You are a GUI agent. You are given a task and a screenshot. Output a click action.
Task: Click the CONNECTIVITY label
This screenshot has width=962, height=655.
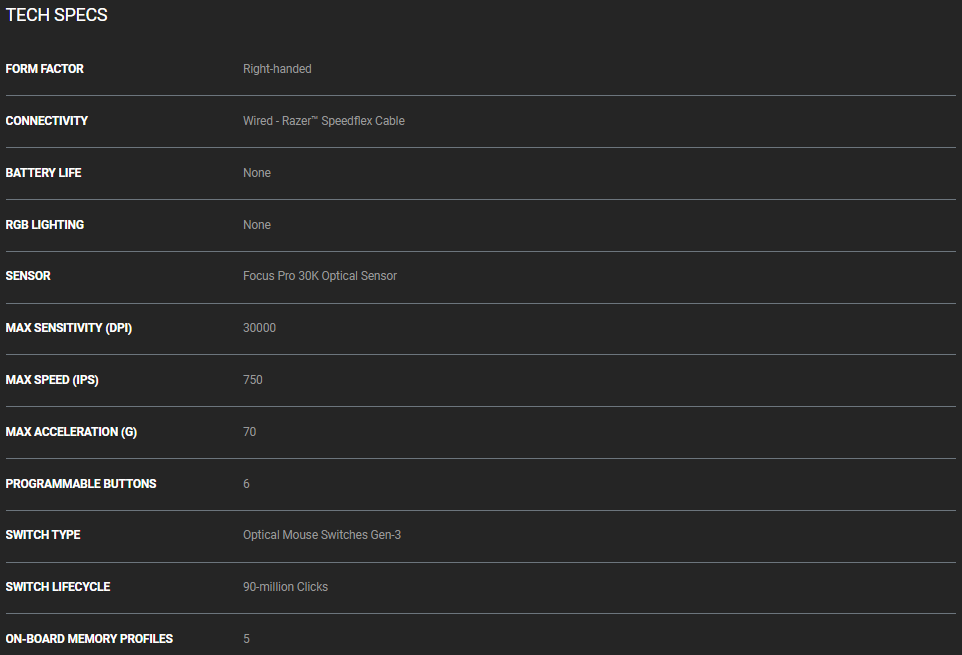coord(47,121)
